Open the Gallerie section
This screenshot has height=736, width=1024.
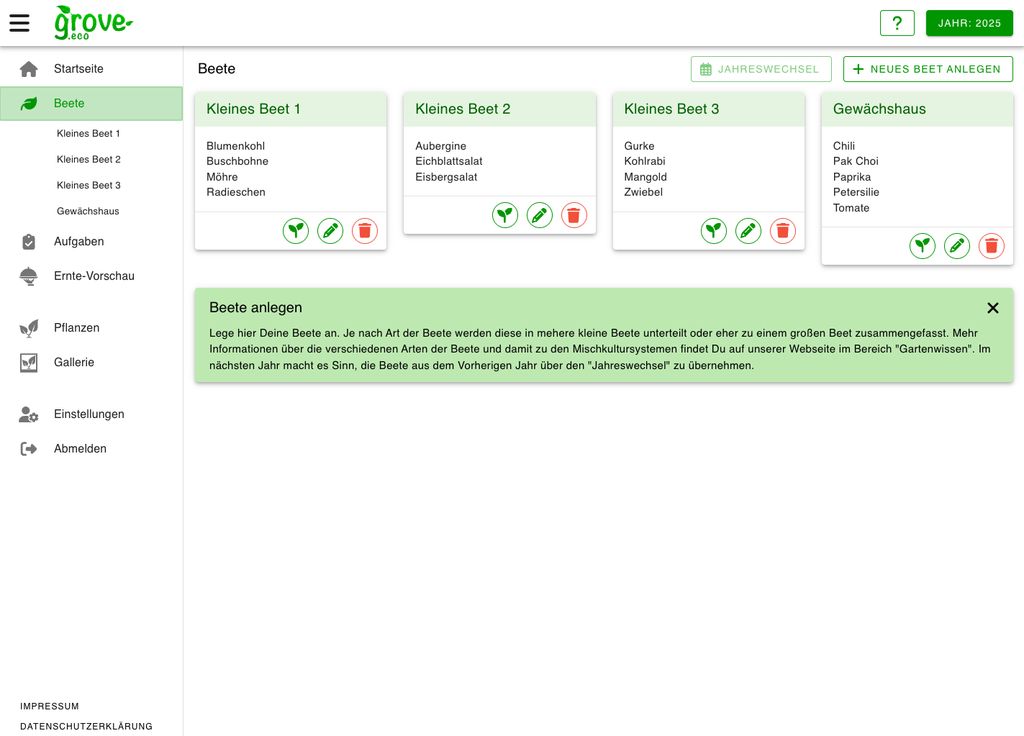click(x=74, y=362)
